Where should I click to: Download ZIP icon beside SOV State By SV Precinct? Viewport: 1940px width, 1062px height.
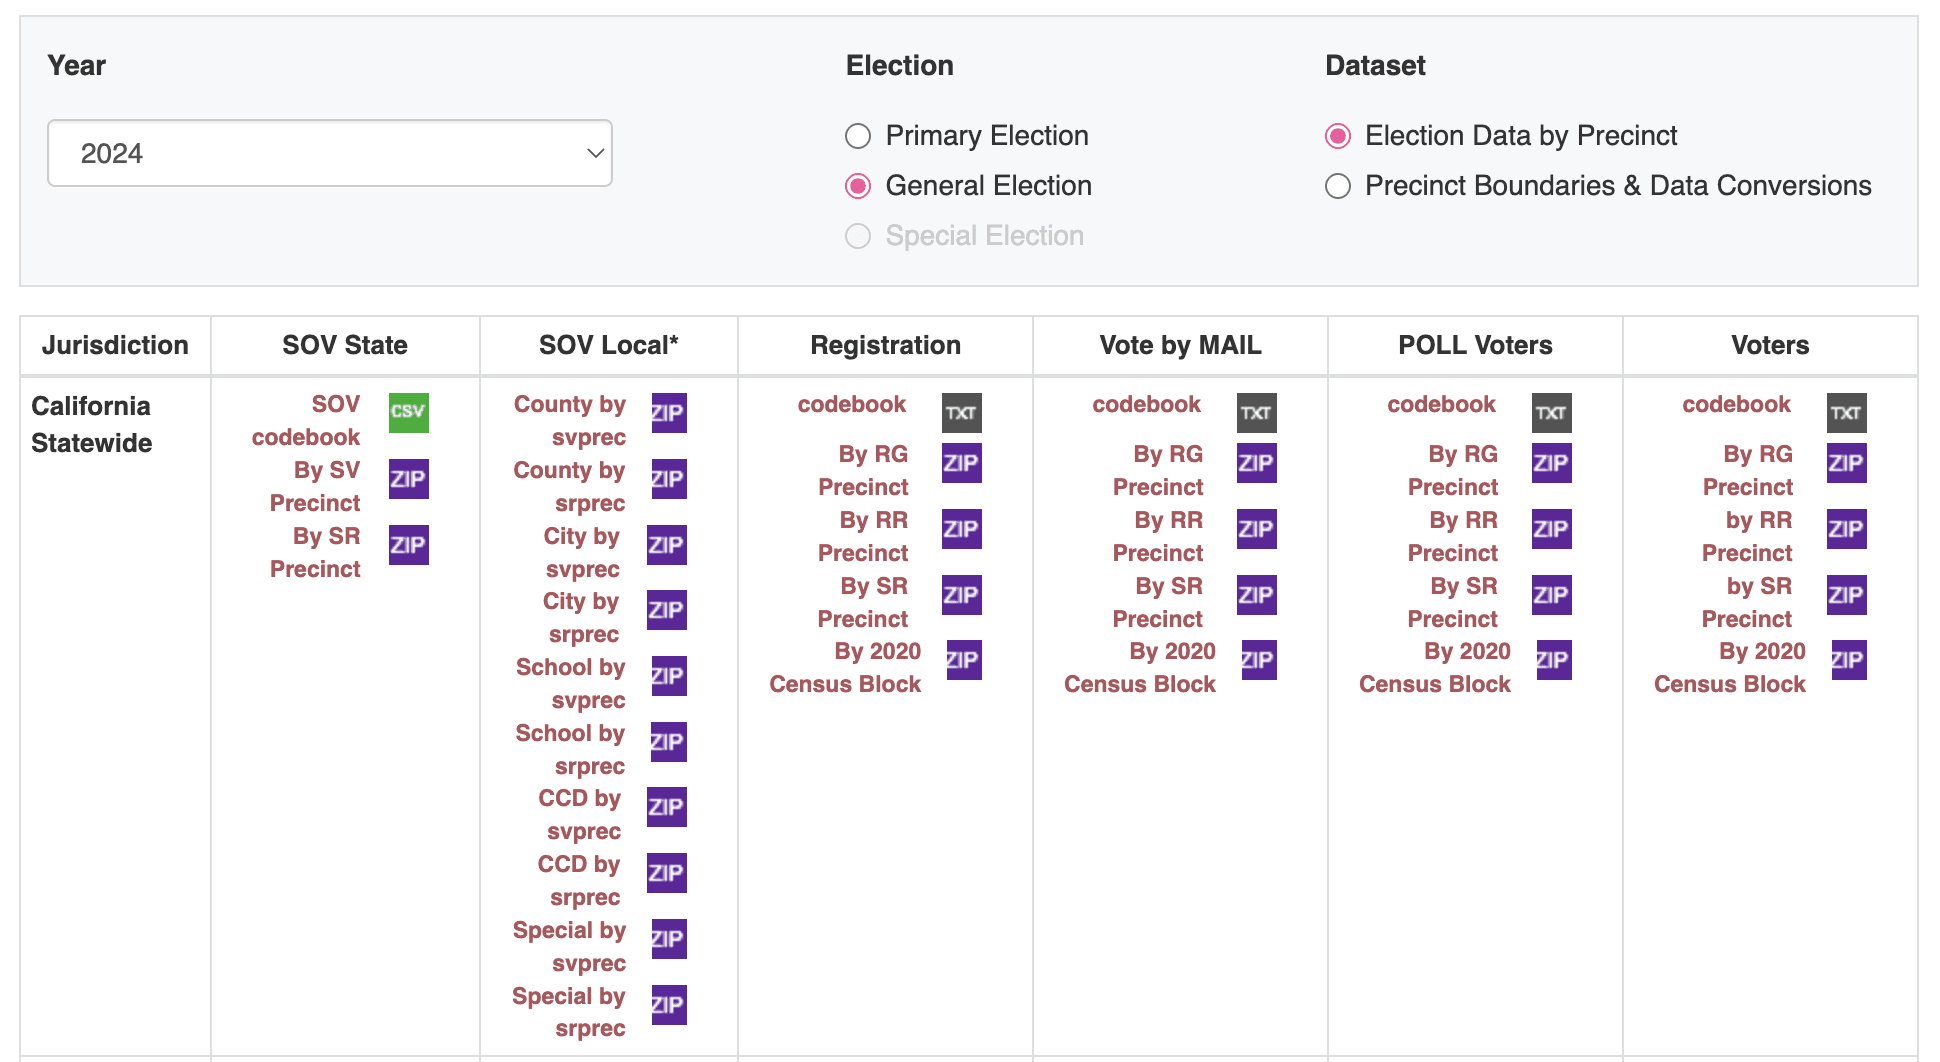(x=408, y=479)
